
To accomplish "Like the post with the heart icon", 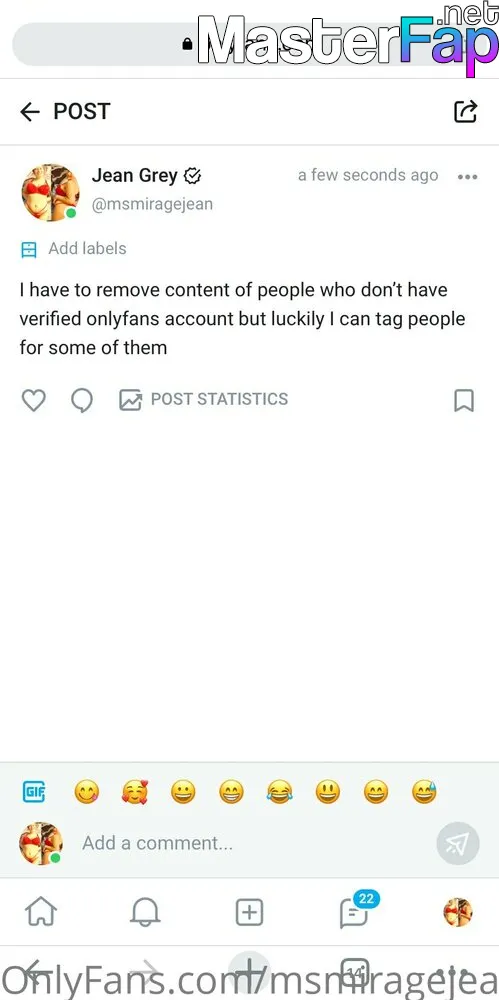I will (33, 401).
